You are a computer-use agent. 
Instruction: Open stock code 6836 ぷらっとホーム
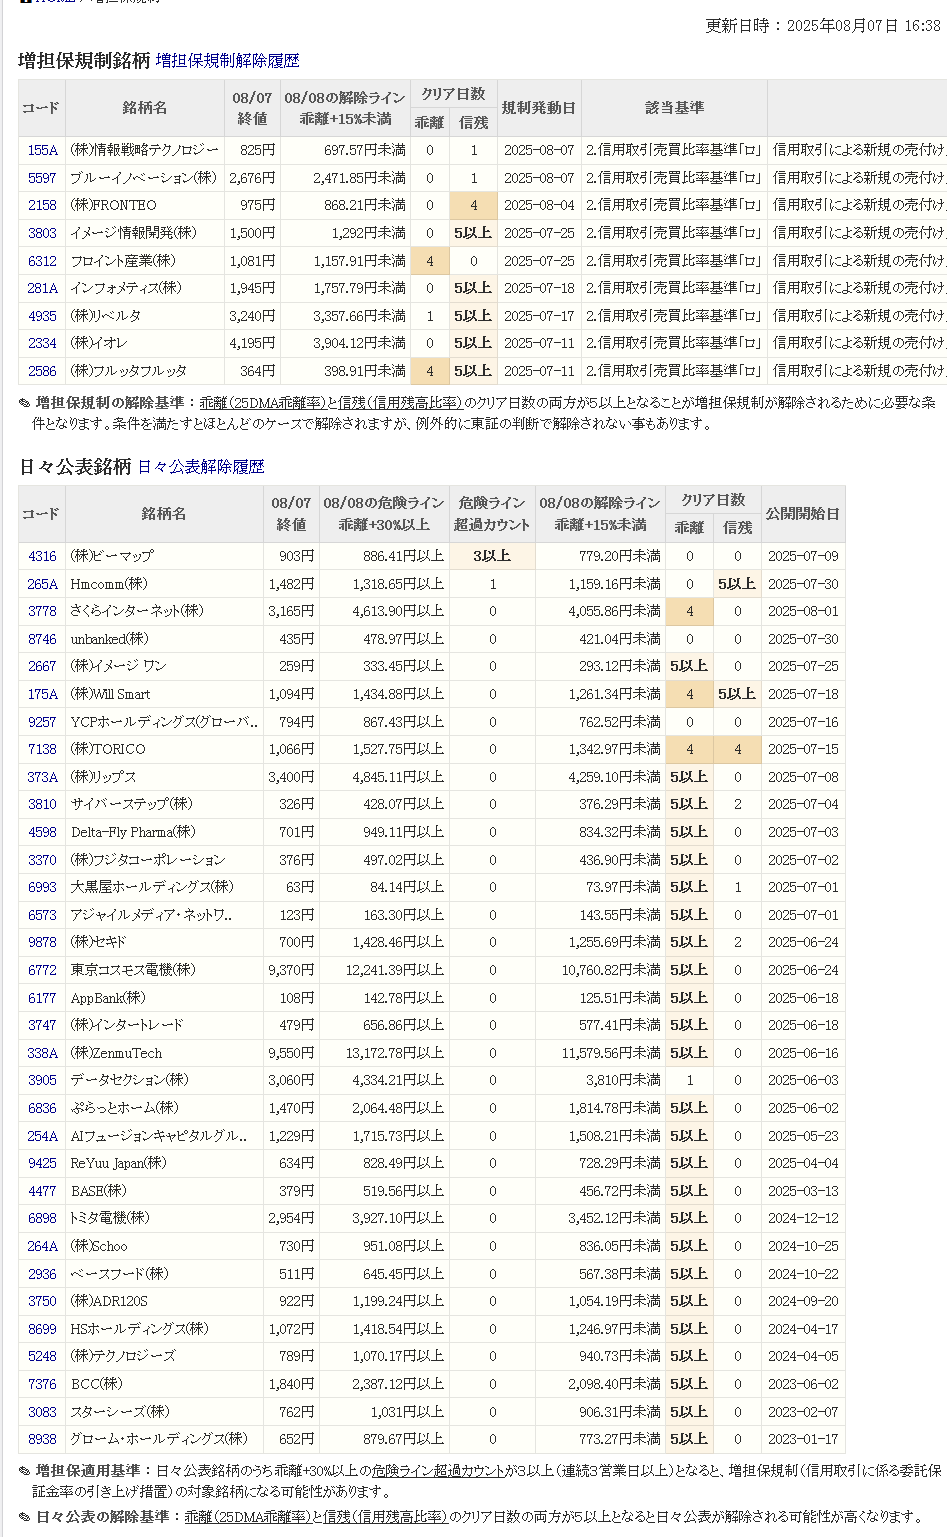pos(42,1108)
